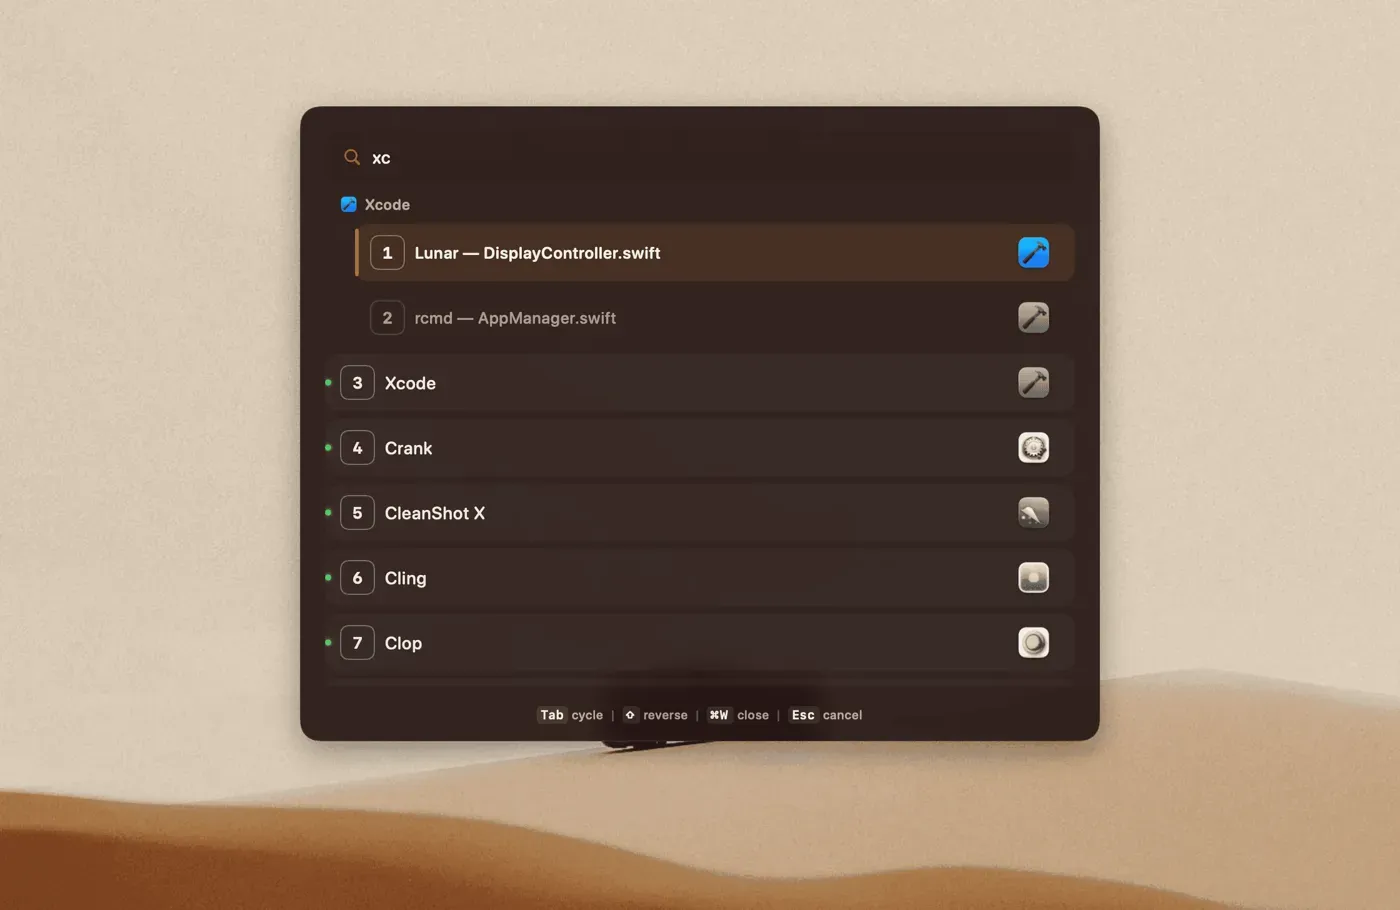Click the Esc cancel hint
This screenshot has width=1400, height=910.
(826, 715)
